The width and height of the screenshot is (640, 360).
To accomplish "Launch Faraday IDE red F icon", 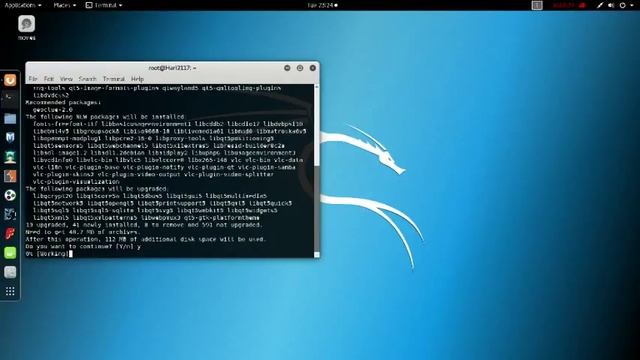I will tap(10, 233).
